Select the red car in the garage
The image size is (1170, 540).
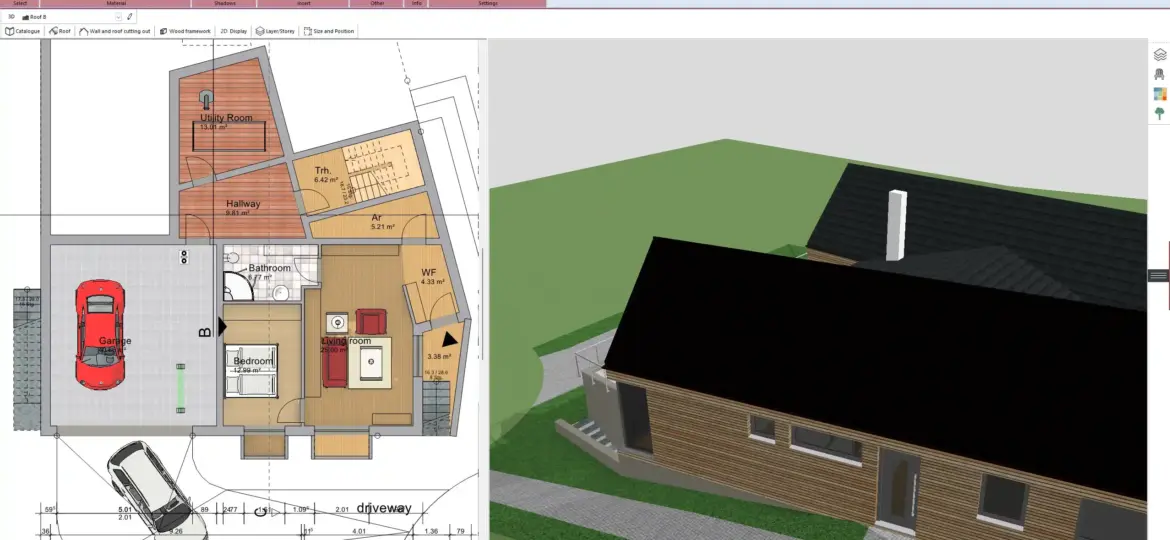100,334
